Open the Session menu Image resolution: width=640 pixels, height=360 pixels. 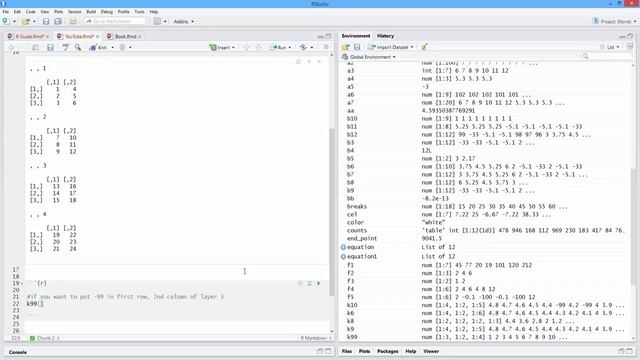tap(75, 12)
